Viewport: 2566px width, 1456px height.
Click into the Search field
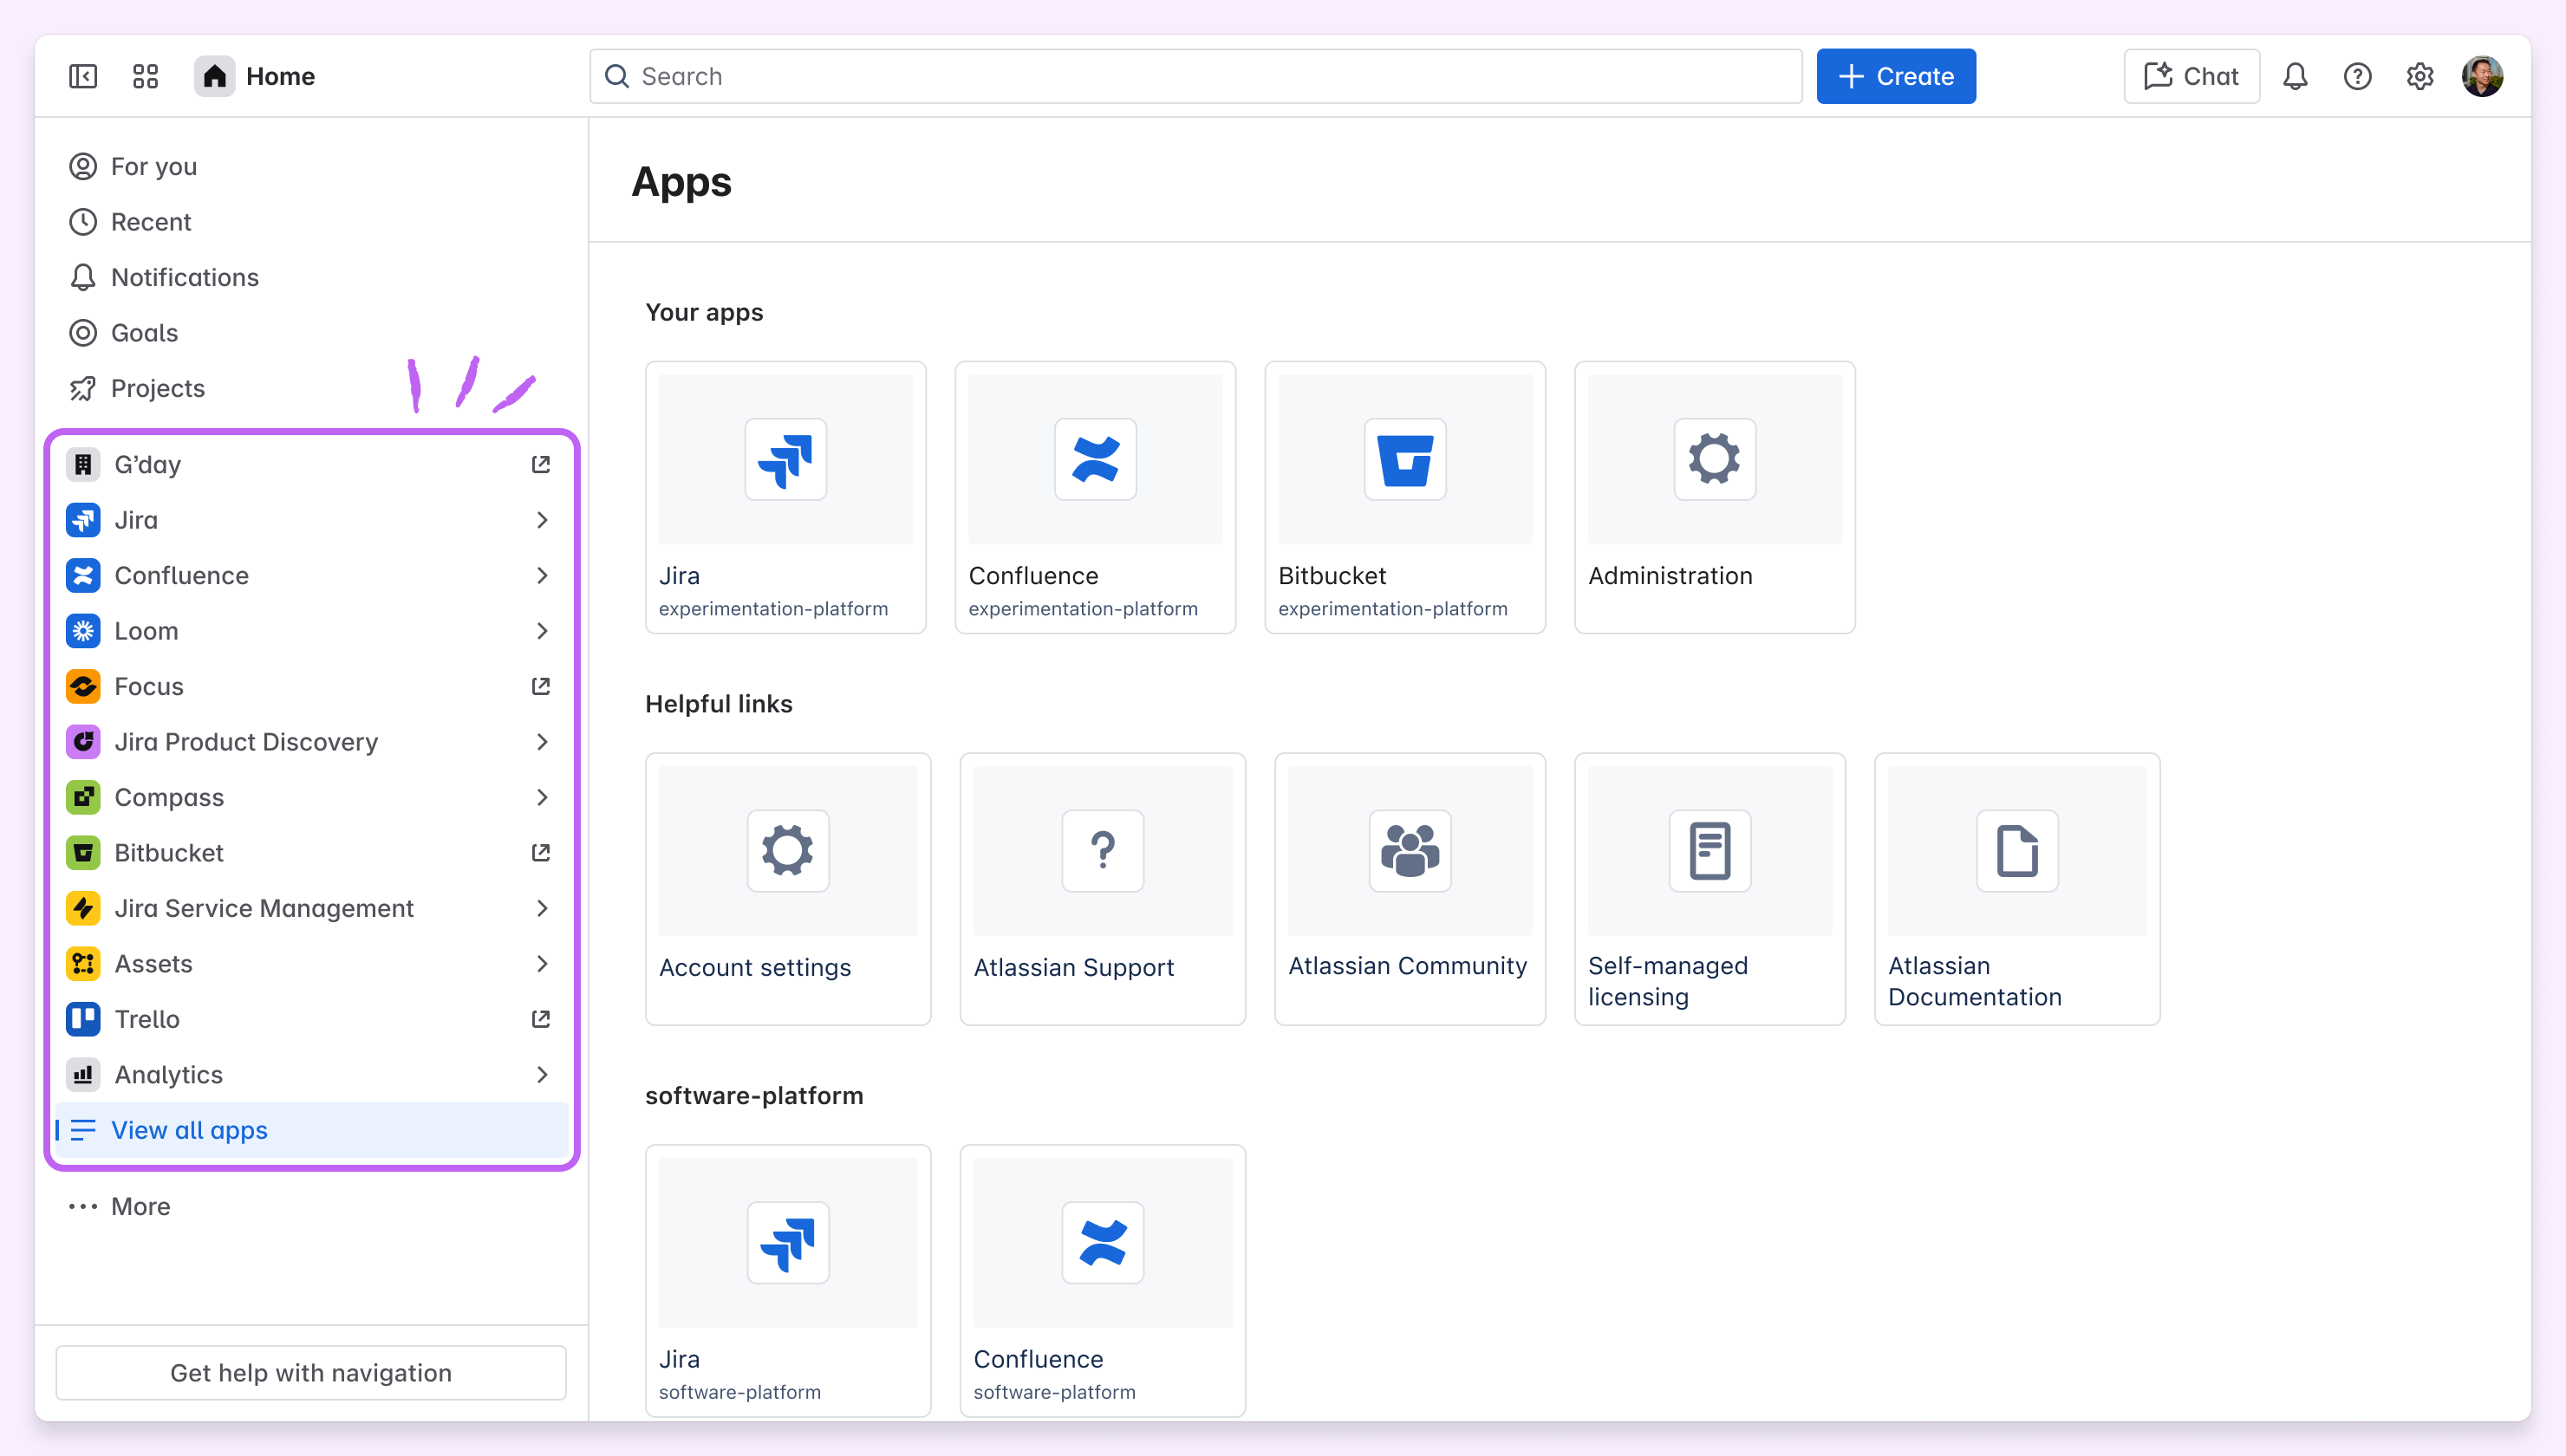point(1195,76)
